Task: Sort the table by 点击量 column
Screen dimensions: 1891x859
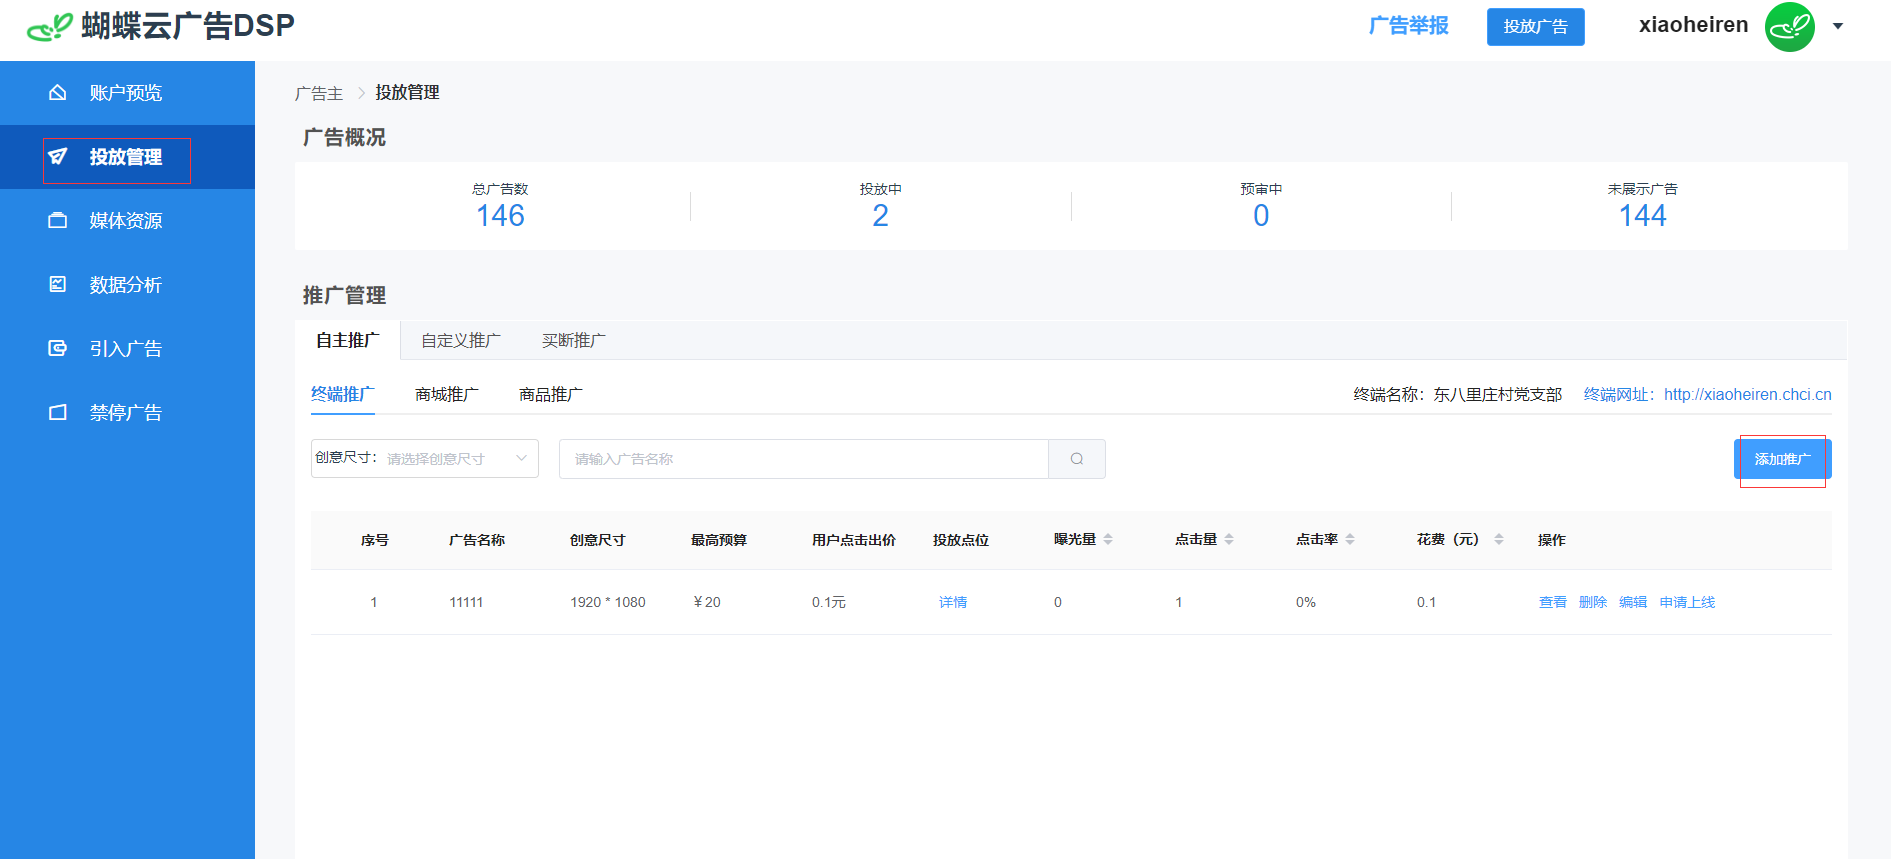Action: point(1228,540)
